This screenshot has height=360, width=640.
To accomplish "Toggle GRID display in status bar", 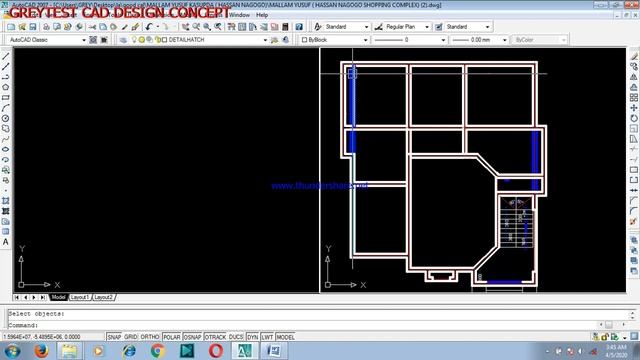I will 131,337.
